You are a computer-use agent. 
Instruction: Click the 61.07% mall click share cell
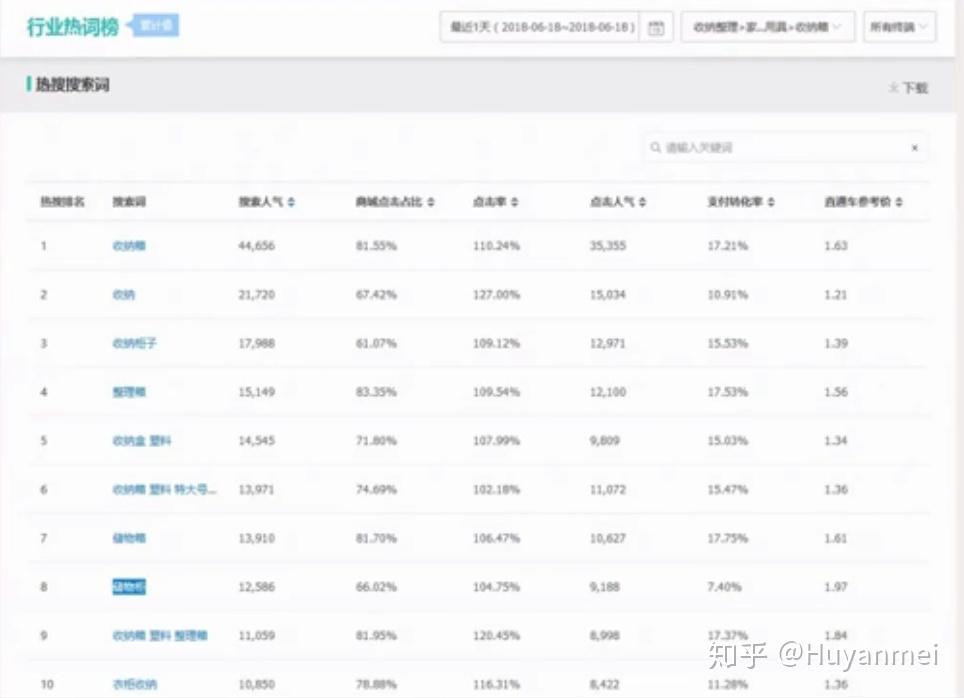tap(376, 343)
